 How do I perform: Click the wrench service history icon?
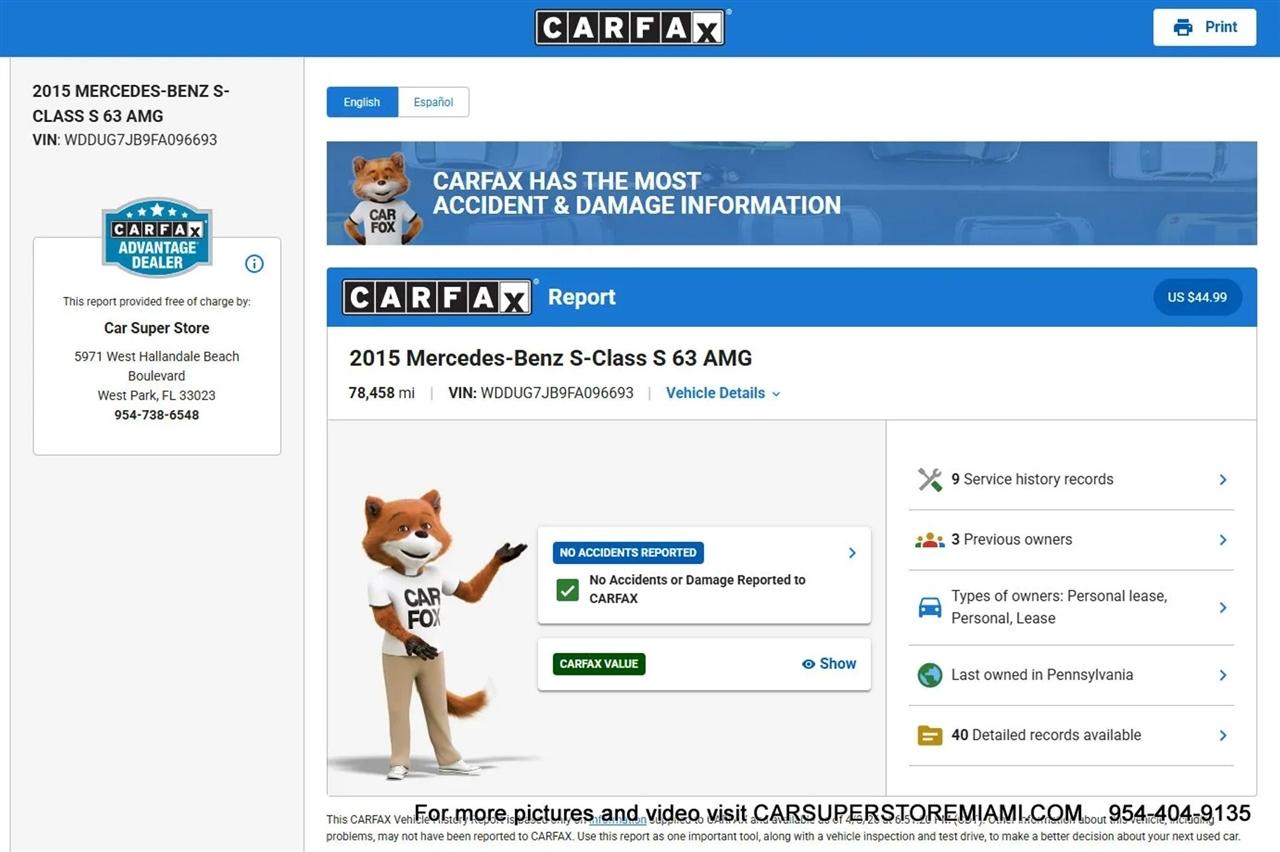coord(930,480)
